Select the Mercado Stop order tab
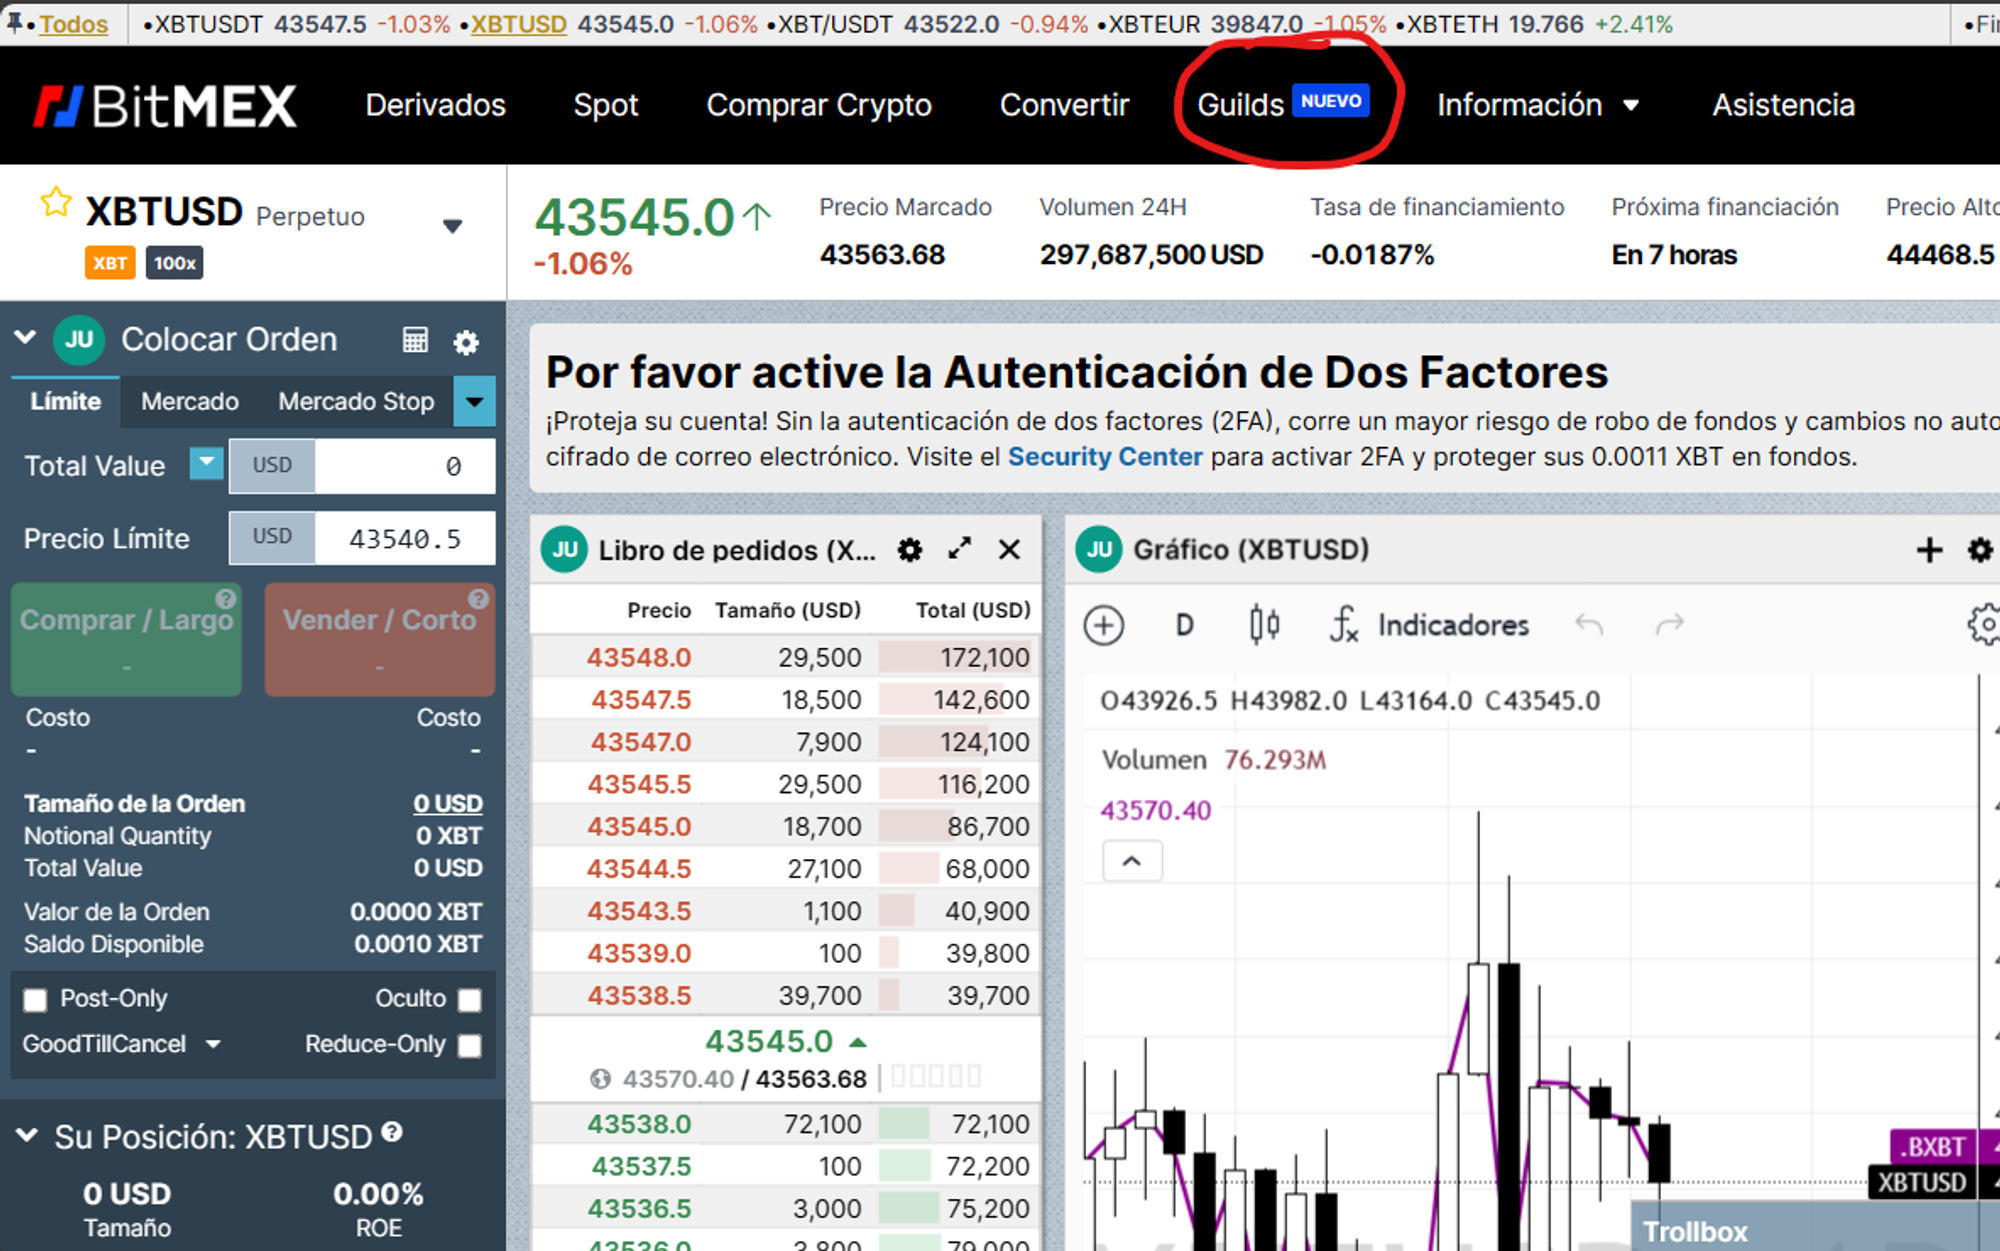The width and height of the screenshot is (2000, 1251). [356, 402]
